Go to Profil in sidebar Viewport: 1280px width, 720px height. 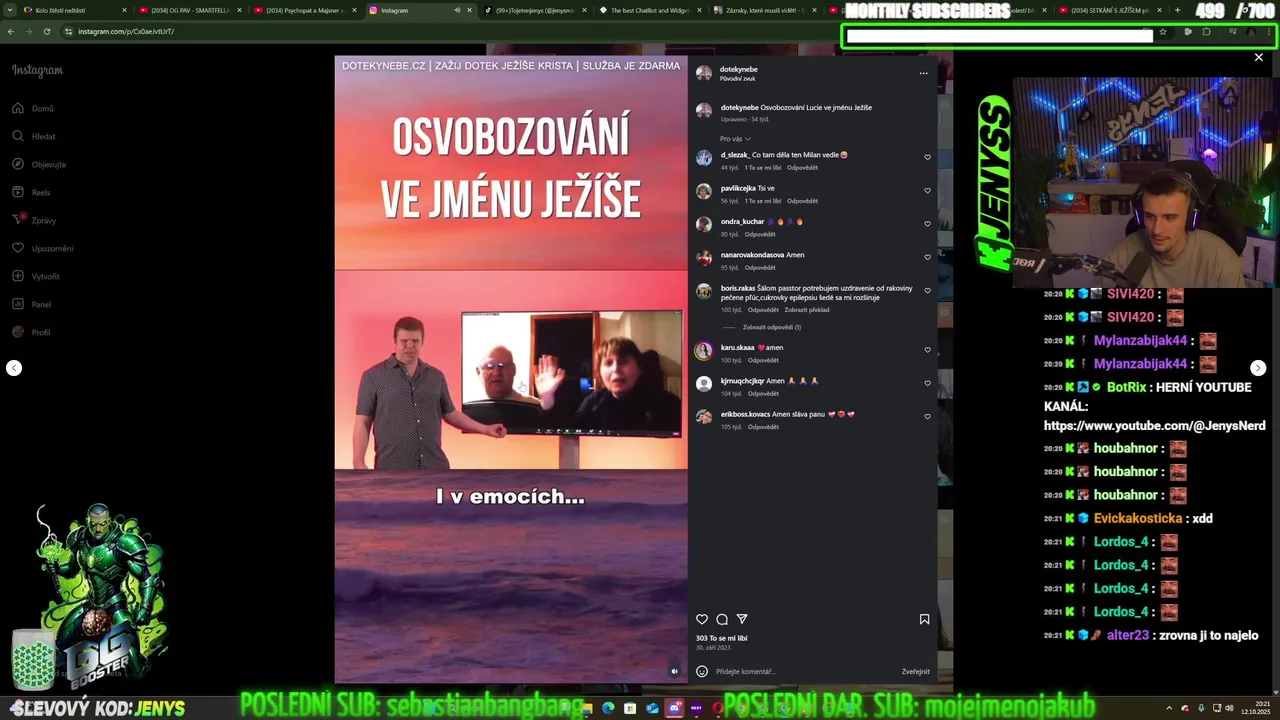[x=31, y=332]
